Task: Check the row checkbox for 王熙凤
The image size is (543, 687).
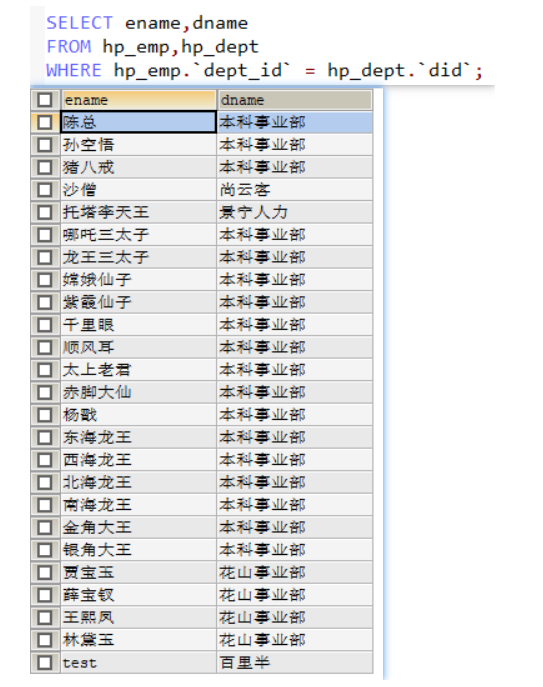Action: click(45, 618)
